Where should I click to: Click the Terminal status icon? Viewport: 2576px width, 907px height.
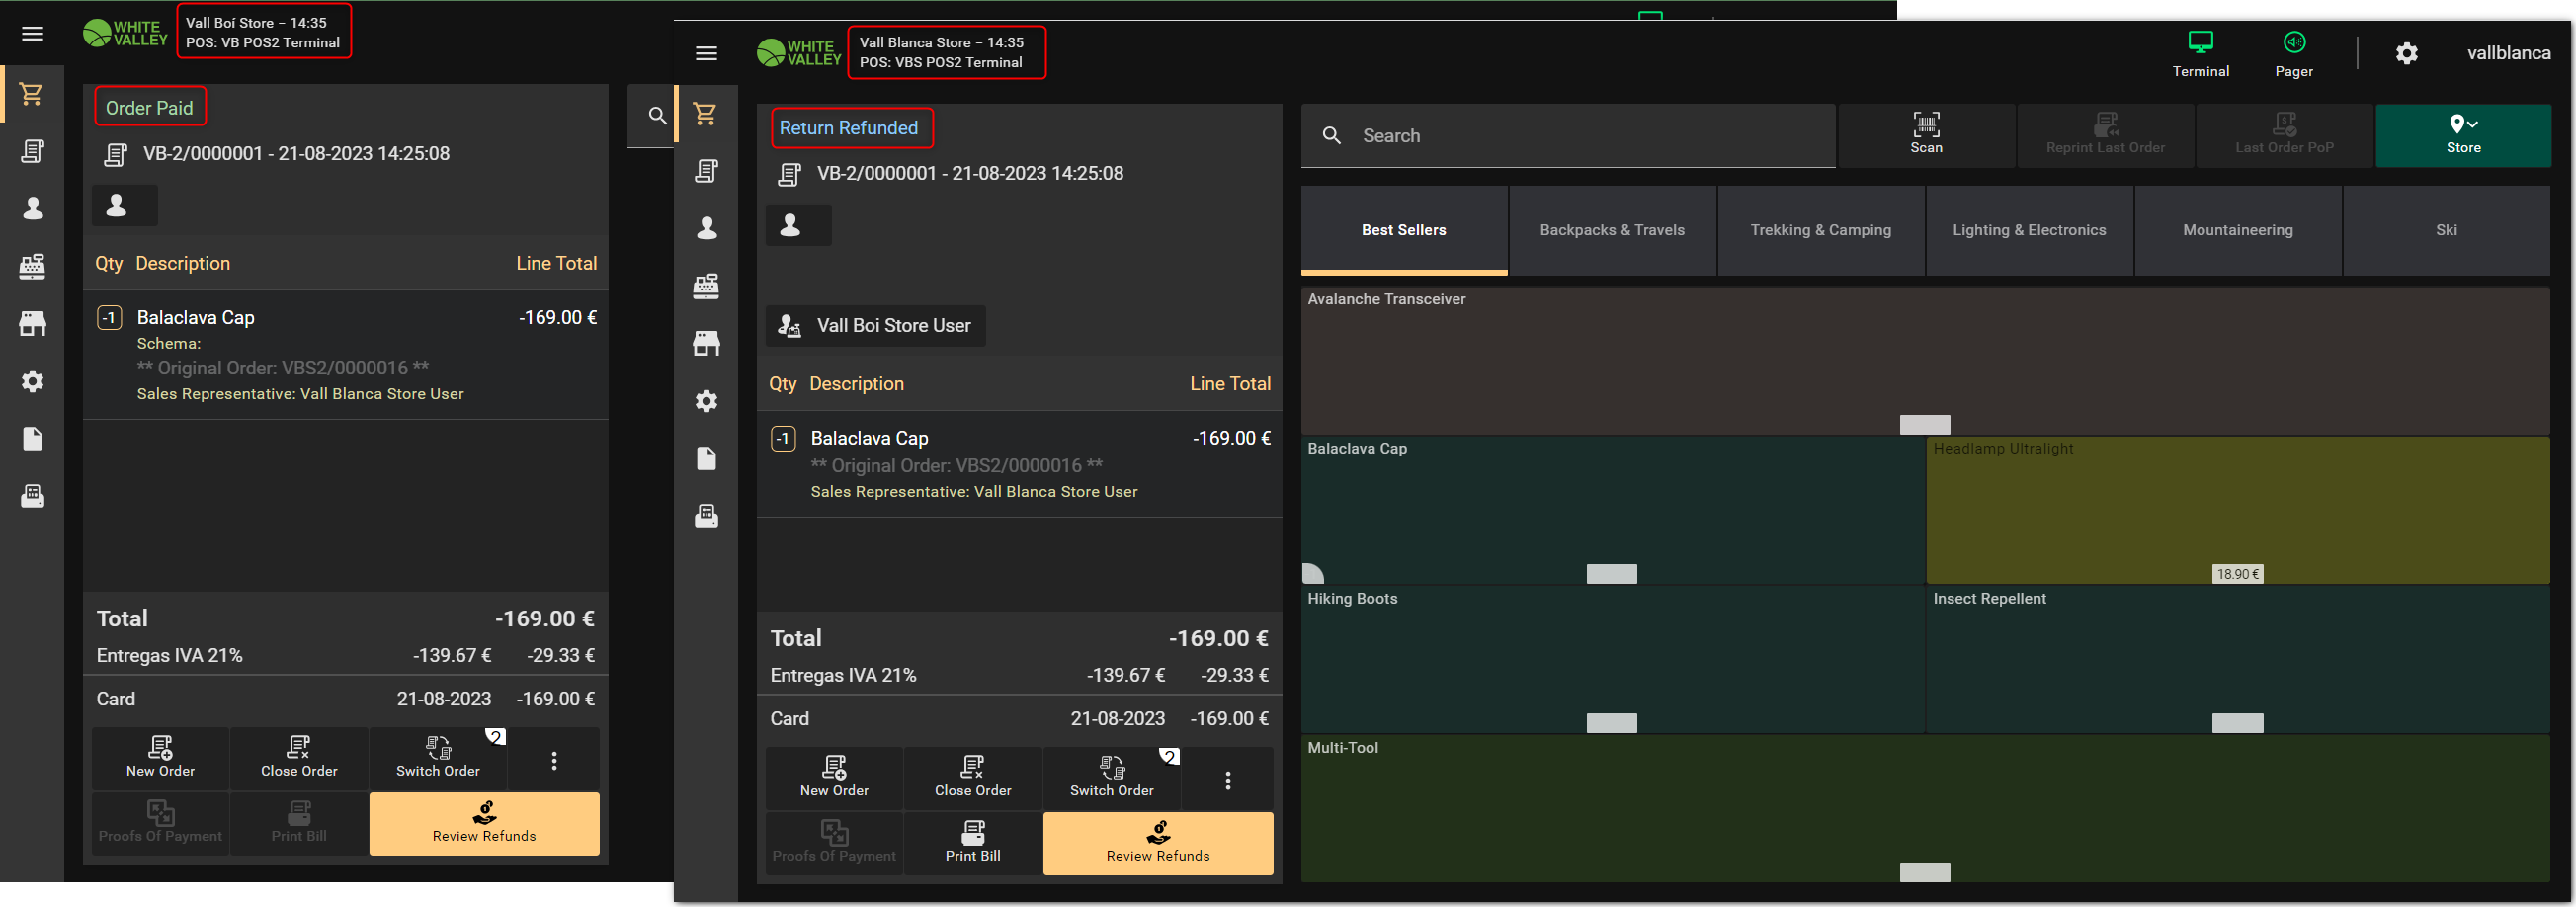click(2200, 43)
